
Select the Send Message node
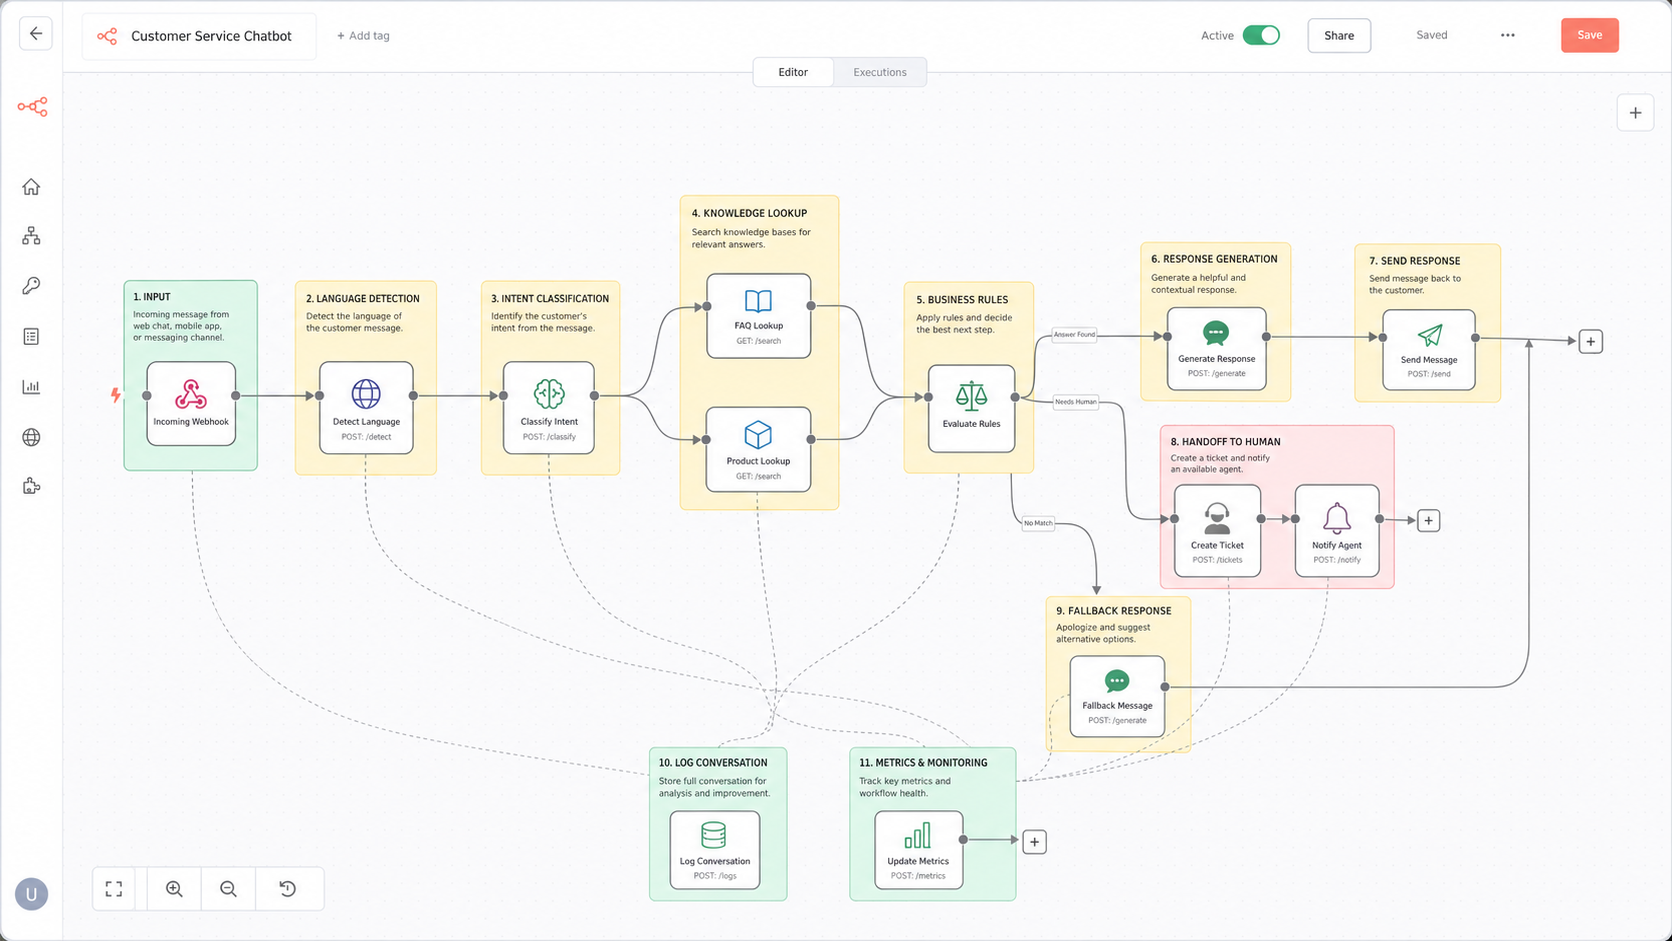click(1429, 350)
